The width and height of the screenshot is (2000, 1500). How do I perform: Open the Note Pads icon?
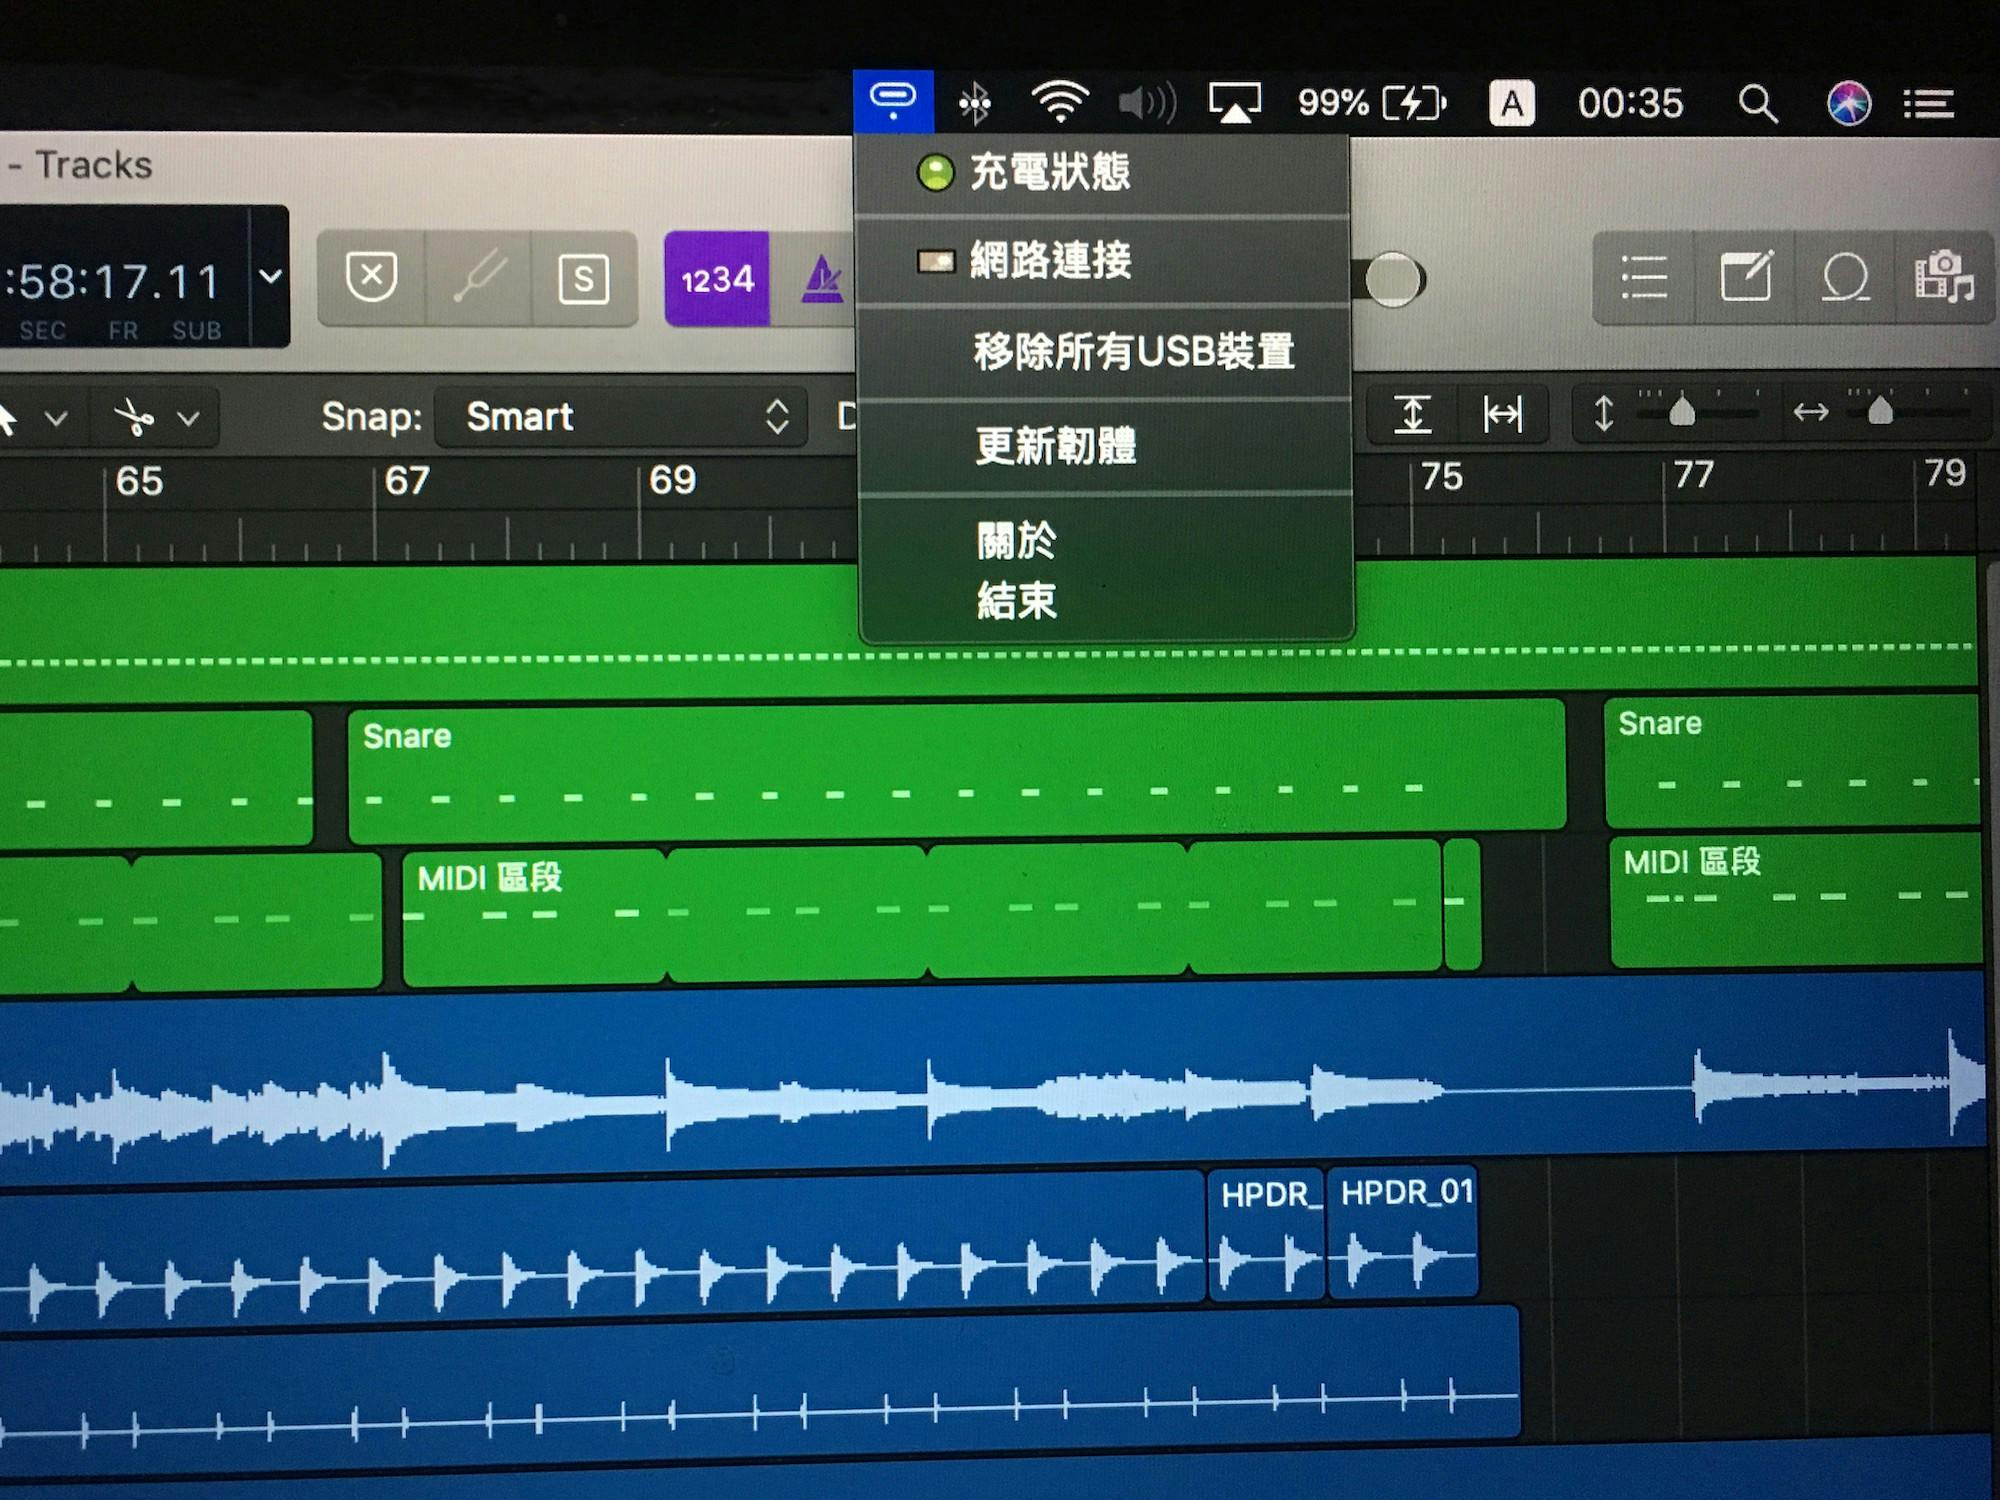pyautogui.click(x=1746, y=276)
